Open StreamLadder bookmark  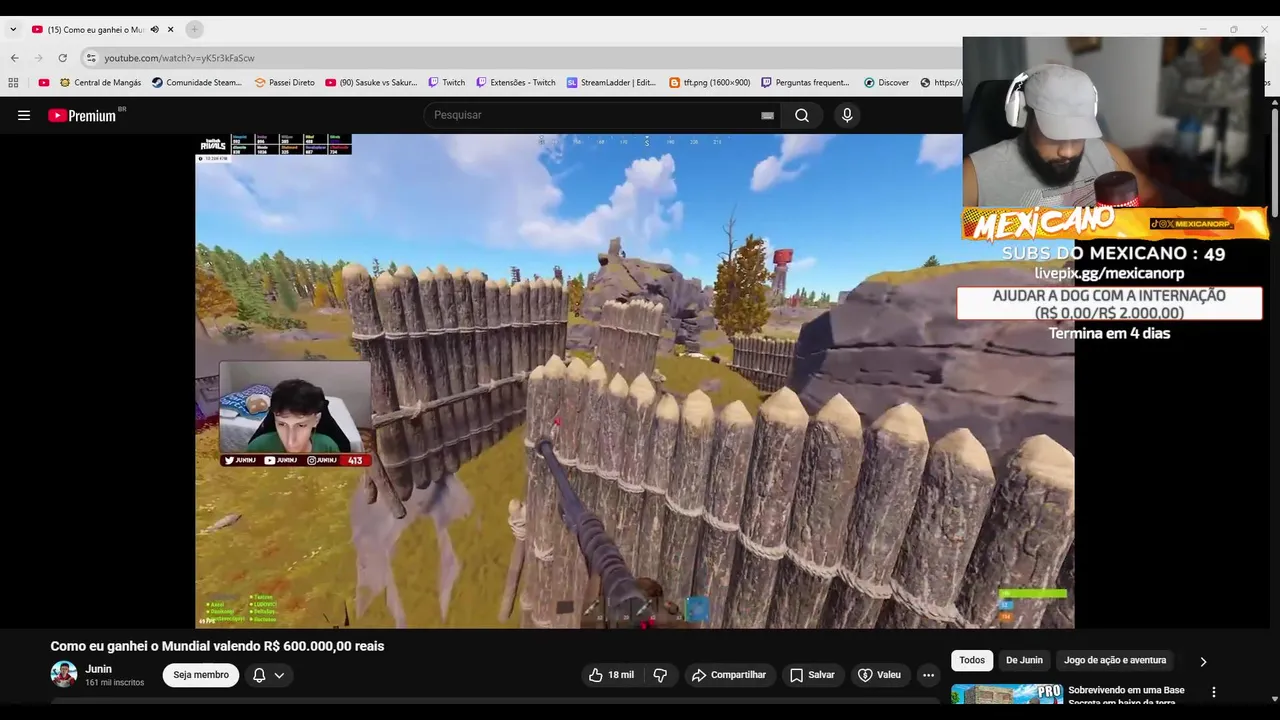(x=611, y=83)
